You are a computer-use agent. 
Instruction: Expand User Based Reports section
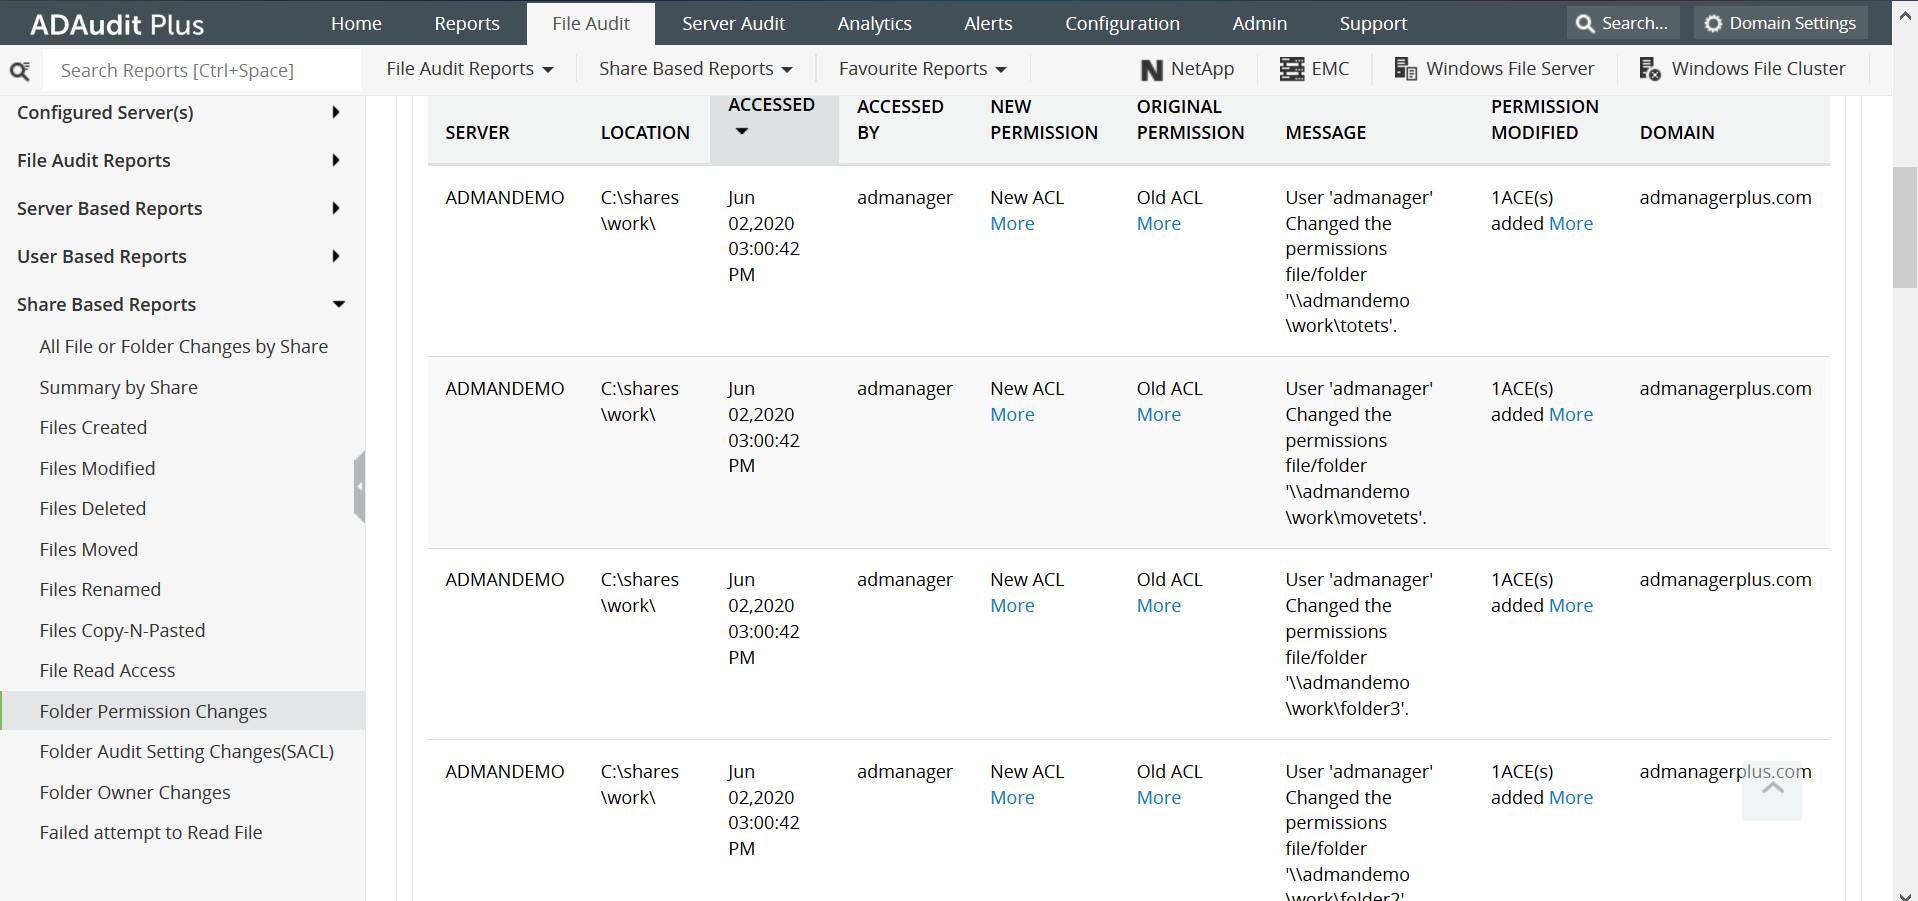click(x=335, y=256)
